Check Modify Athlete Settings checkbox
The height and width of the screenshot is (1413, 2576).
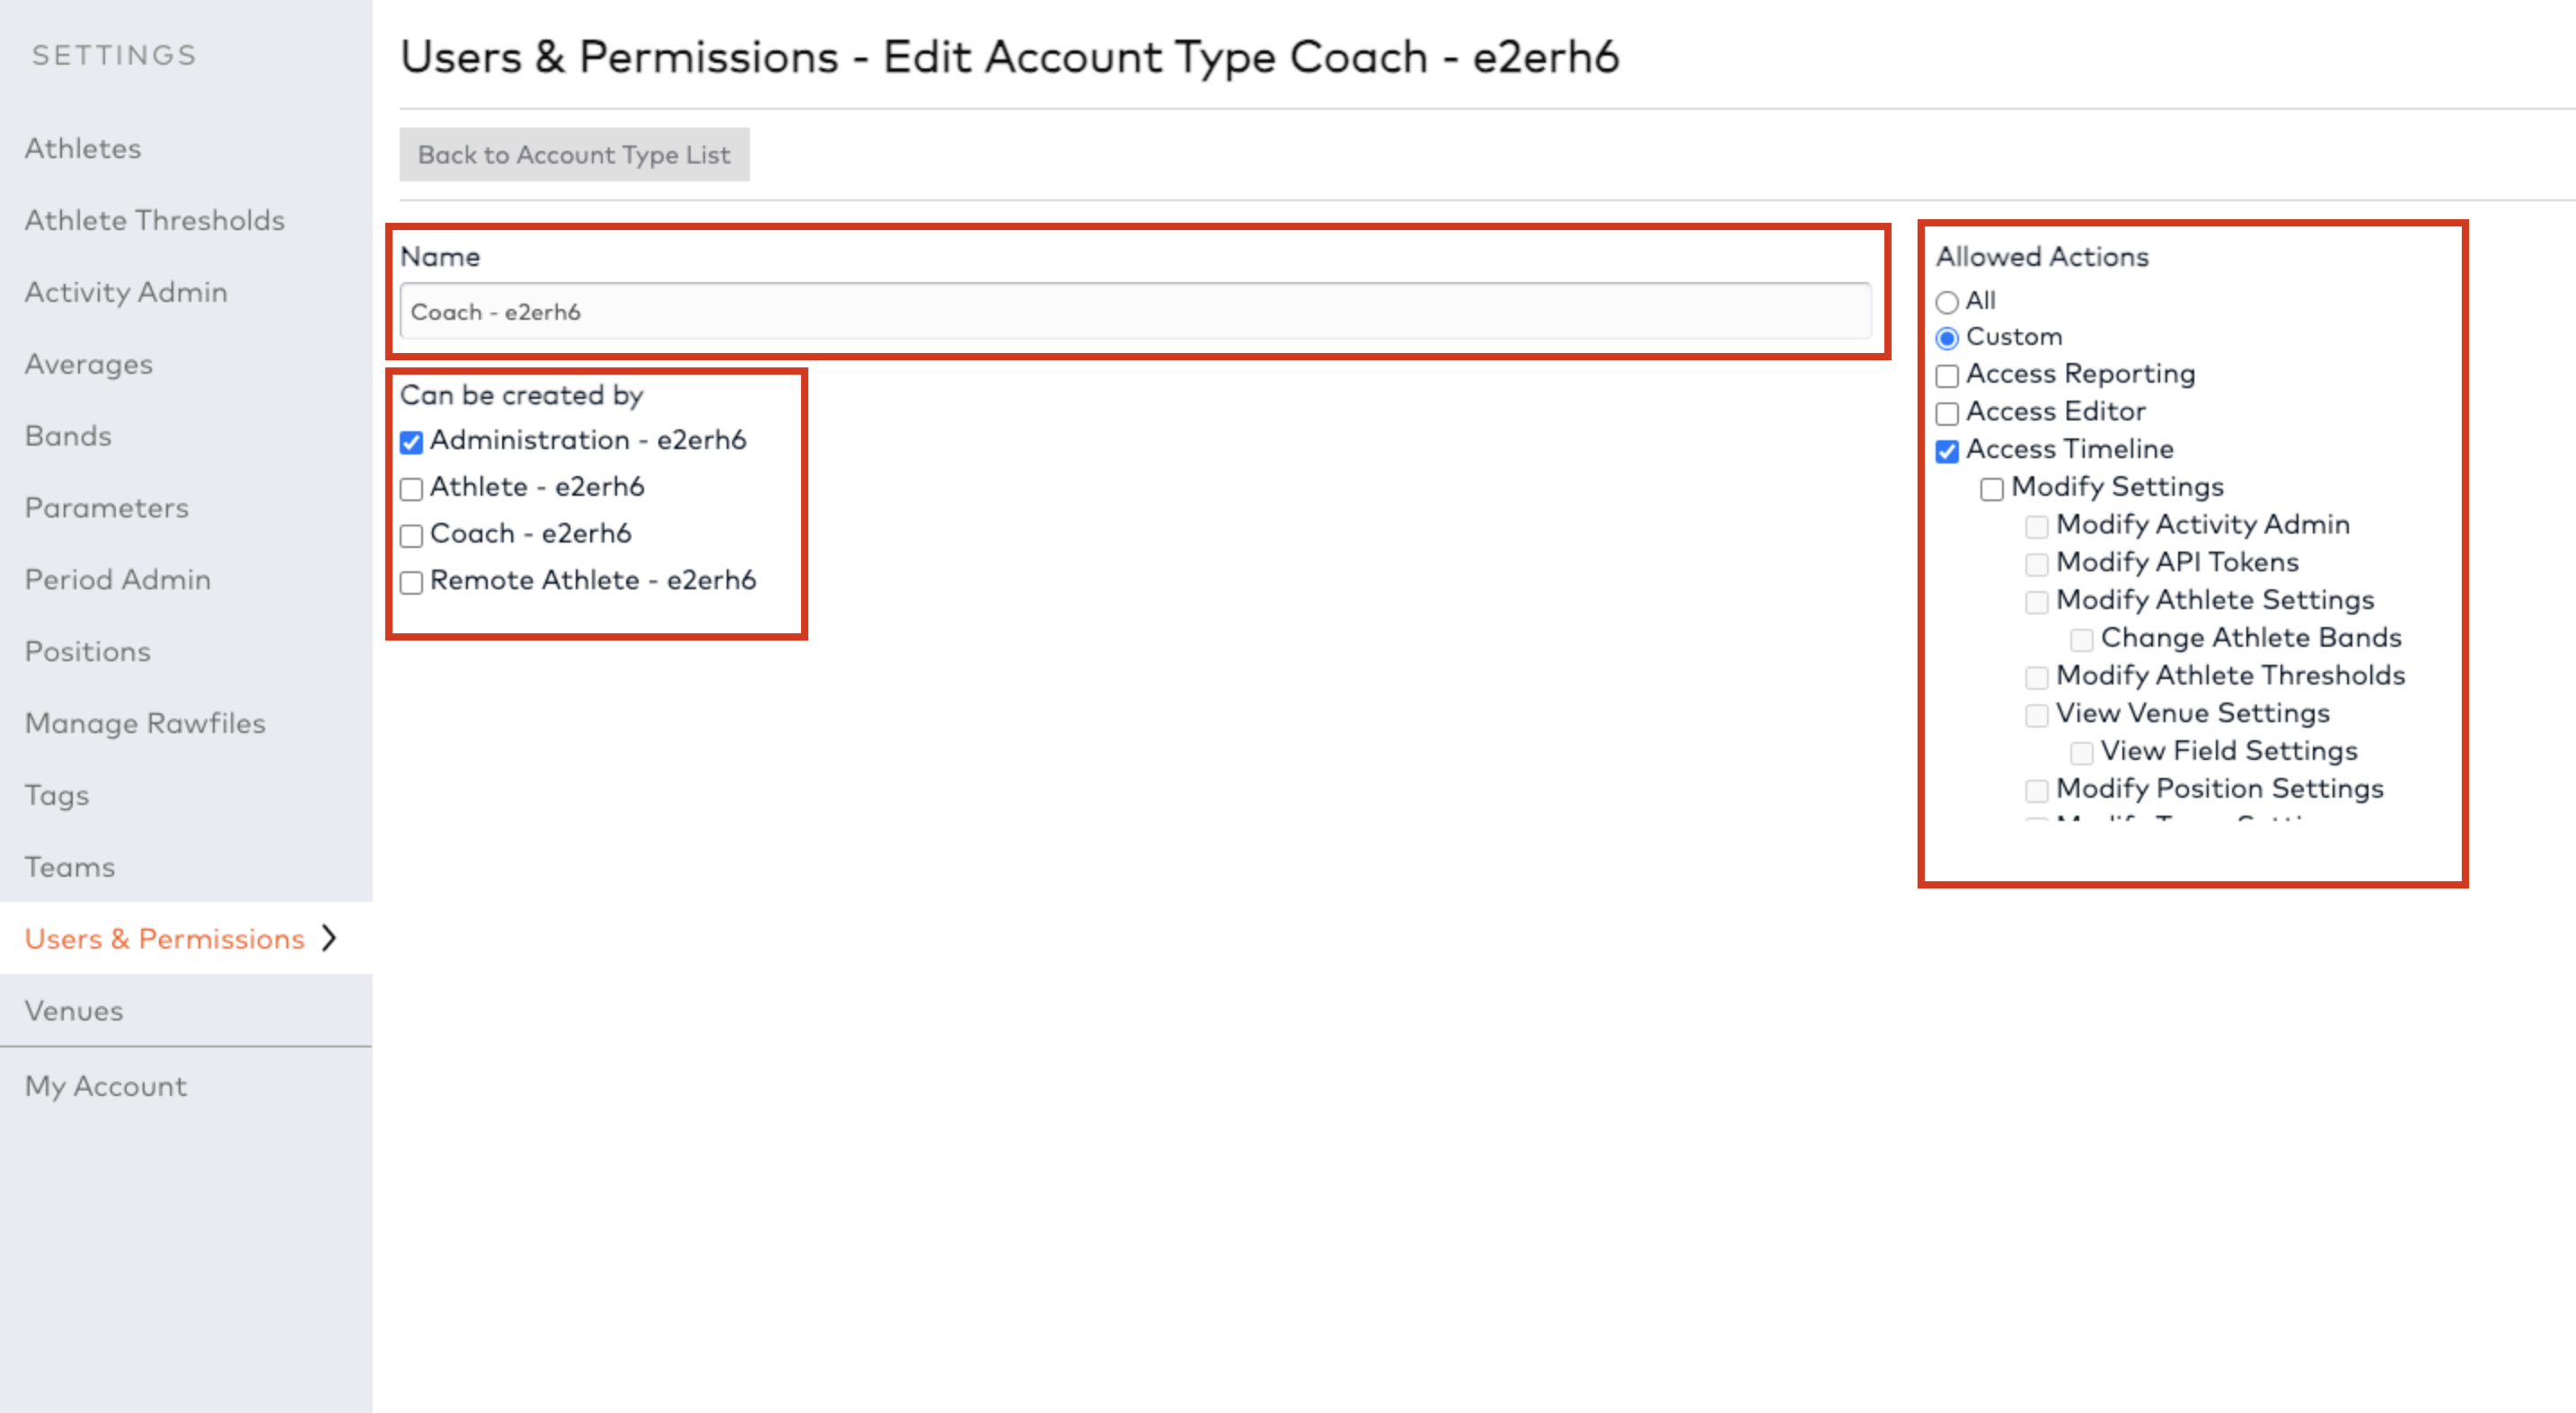pos(2036,602)
